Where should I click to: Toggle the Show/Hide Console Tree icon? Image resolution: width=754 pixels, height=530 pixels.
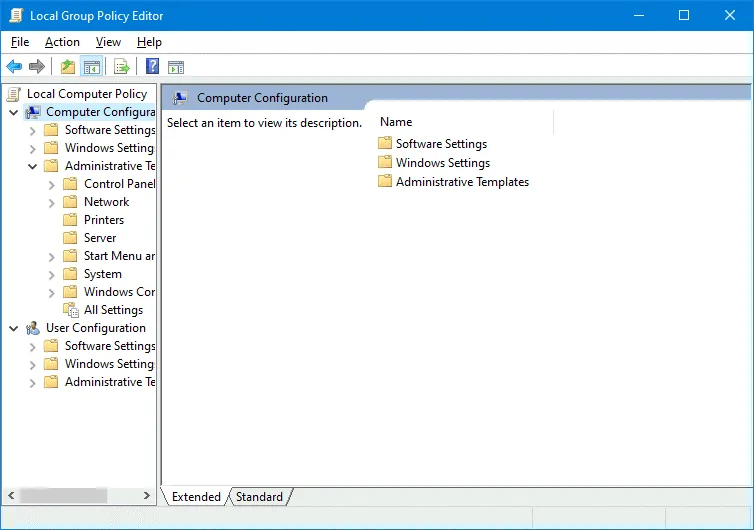tap(91, 67)
